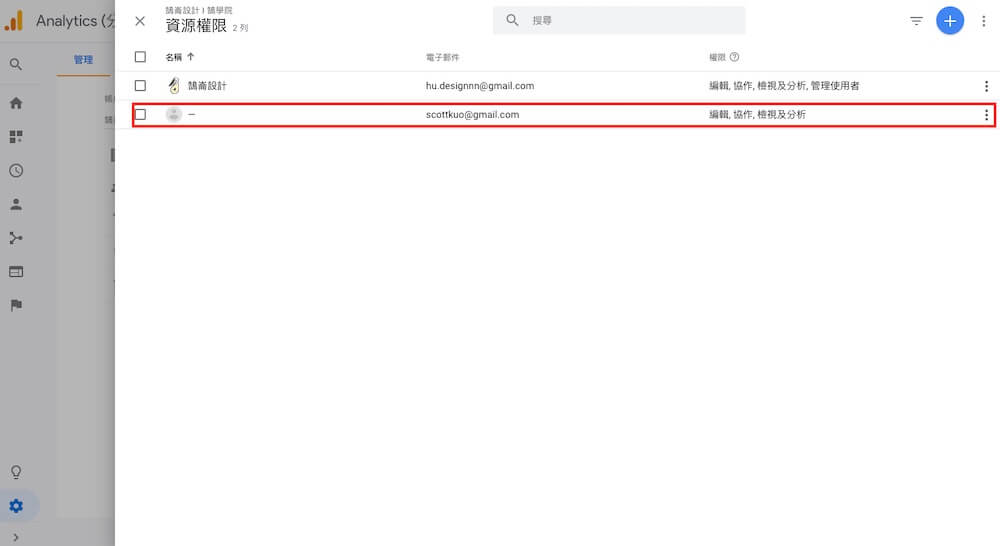Click the 鵠崙設計 name in first row
Image resolution: width=1000 pixels, height=546 pixels.
tap(207, 85)
